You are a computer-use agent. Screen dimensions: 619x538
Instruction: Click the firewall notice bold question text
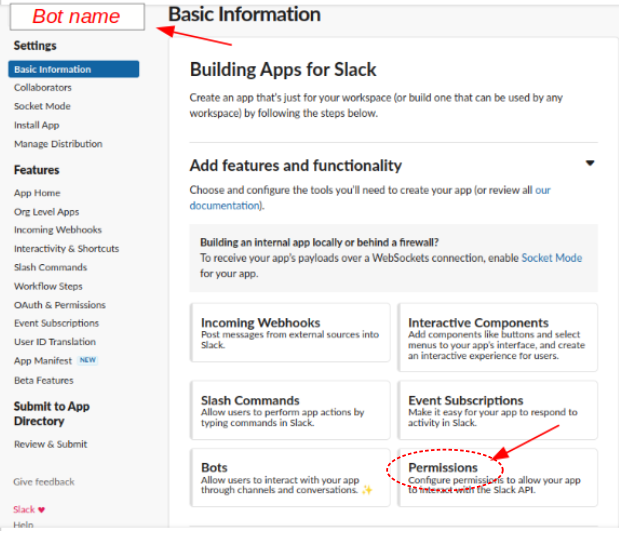319,242
